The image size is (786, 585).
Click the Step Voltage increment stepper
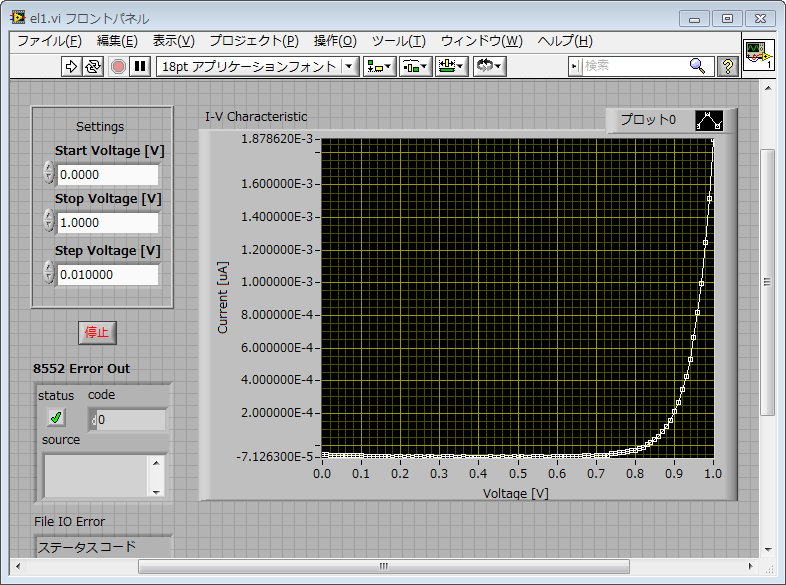(49, 267)
